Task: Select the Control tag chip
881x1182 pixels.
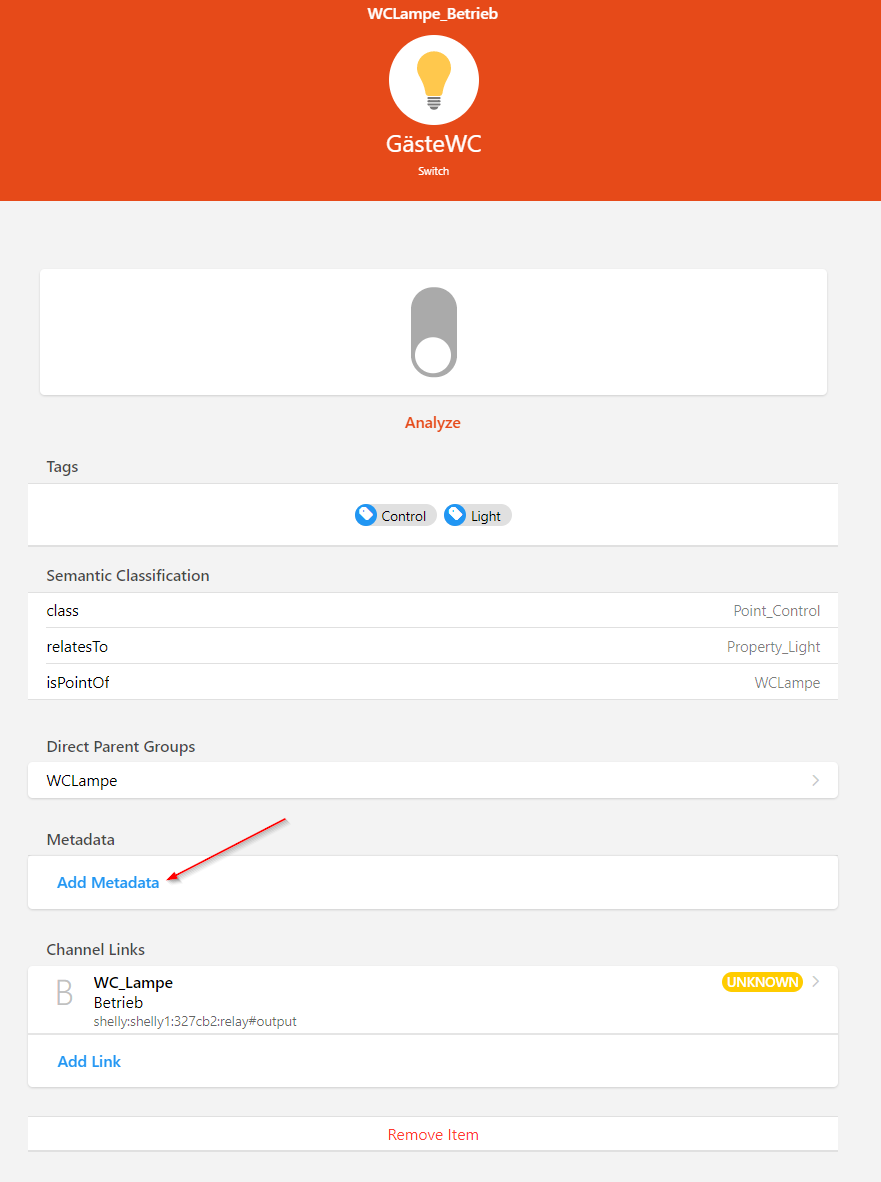Action: click(x=396, y=516)
